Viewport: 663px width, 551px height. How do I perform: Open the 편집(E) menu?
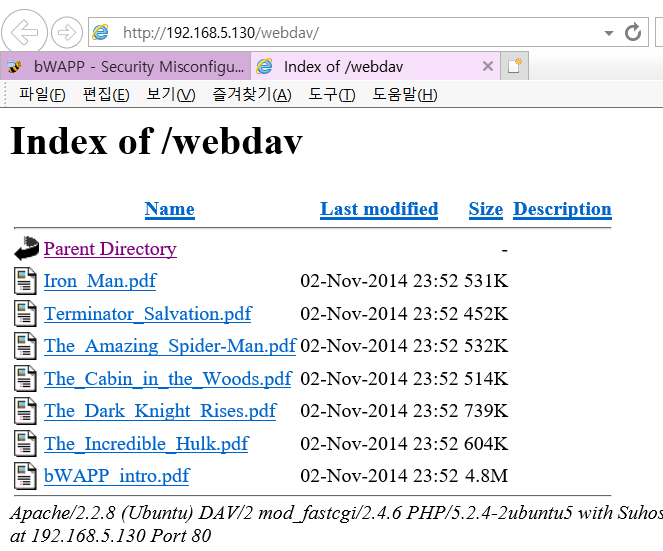coord(106,94)
